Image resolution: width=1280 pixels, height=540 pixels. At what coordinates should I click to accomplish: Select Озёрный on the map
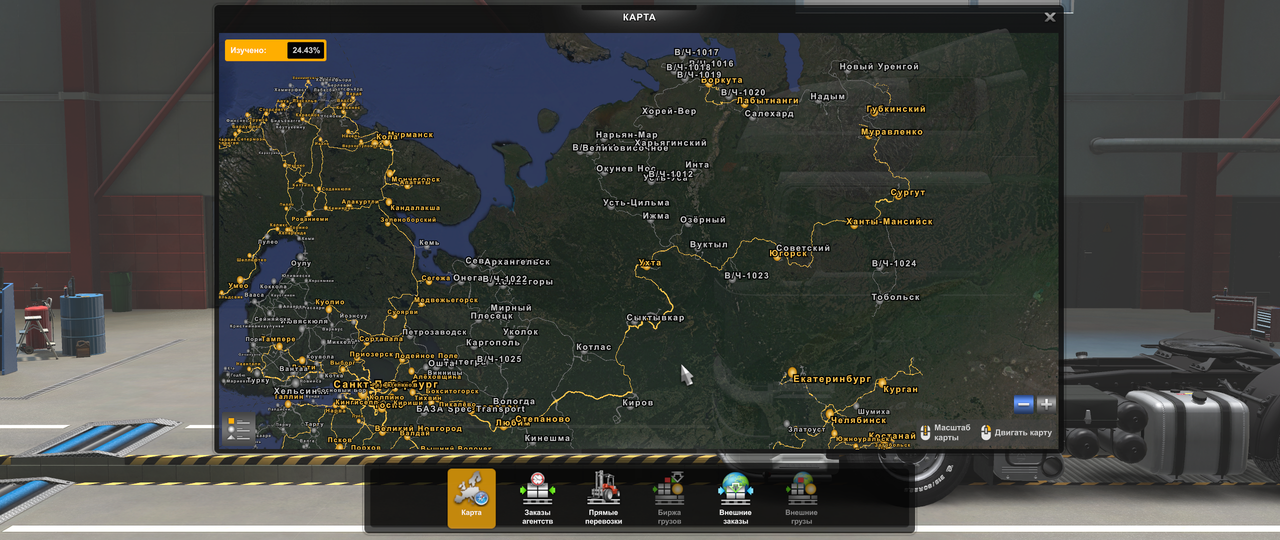click(x=703, y=220)
